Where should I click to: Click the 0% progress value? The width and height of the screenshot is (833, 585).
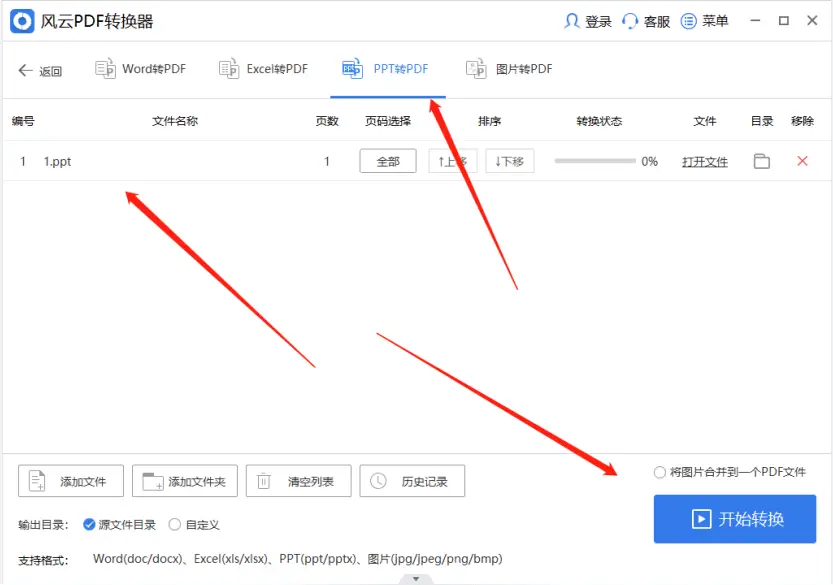[649, 162]
